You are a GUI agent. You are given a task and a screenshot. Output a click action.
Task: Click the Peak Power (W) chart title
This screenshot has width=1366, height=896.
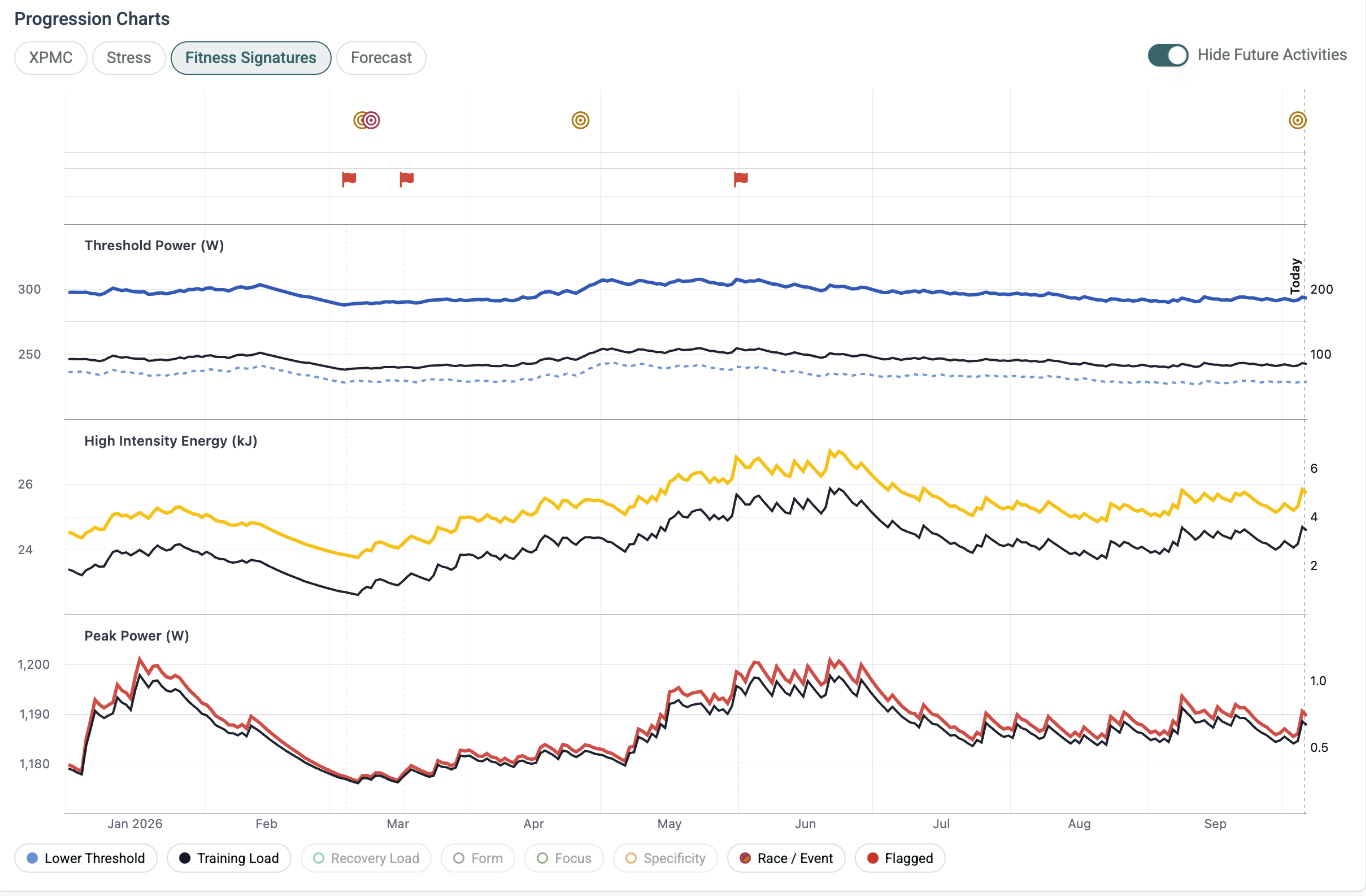pos(137,636)
